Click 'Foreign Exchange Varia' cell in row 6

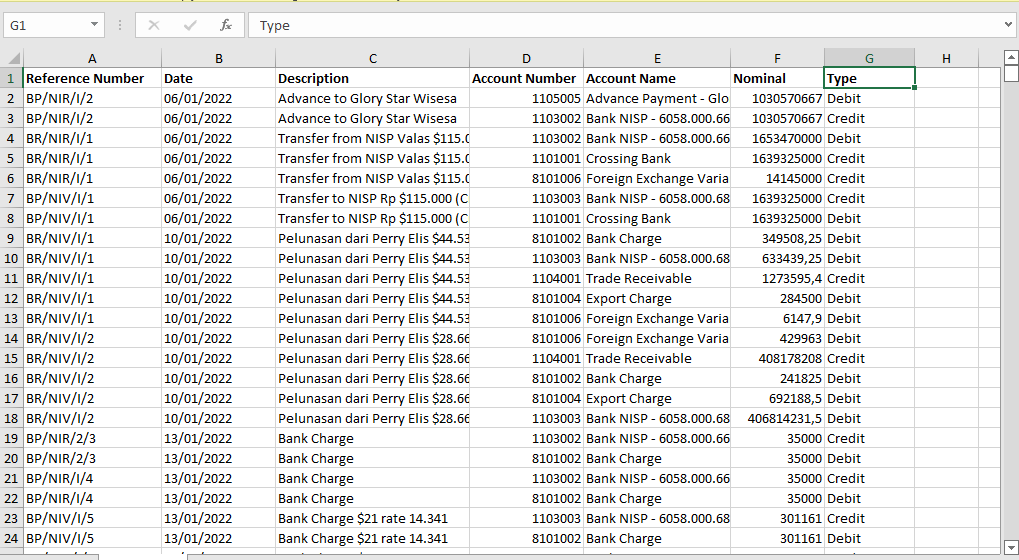click(657, 179)
